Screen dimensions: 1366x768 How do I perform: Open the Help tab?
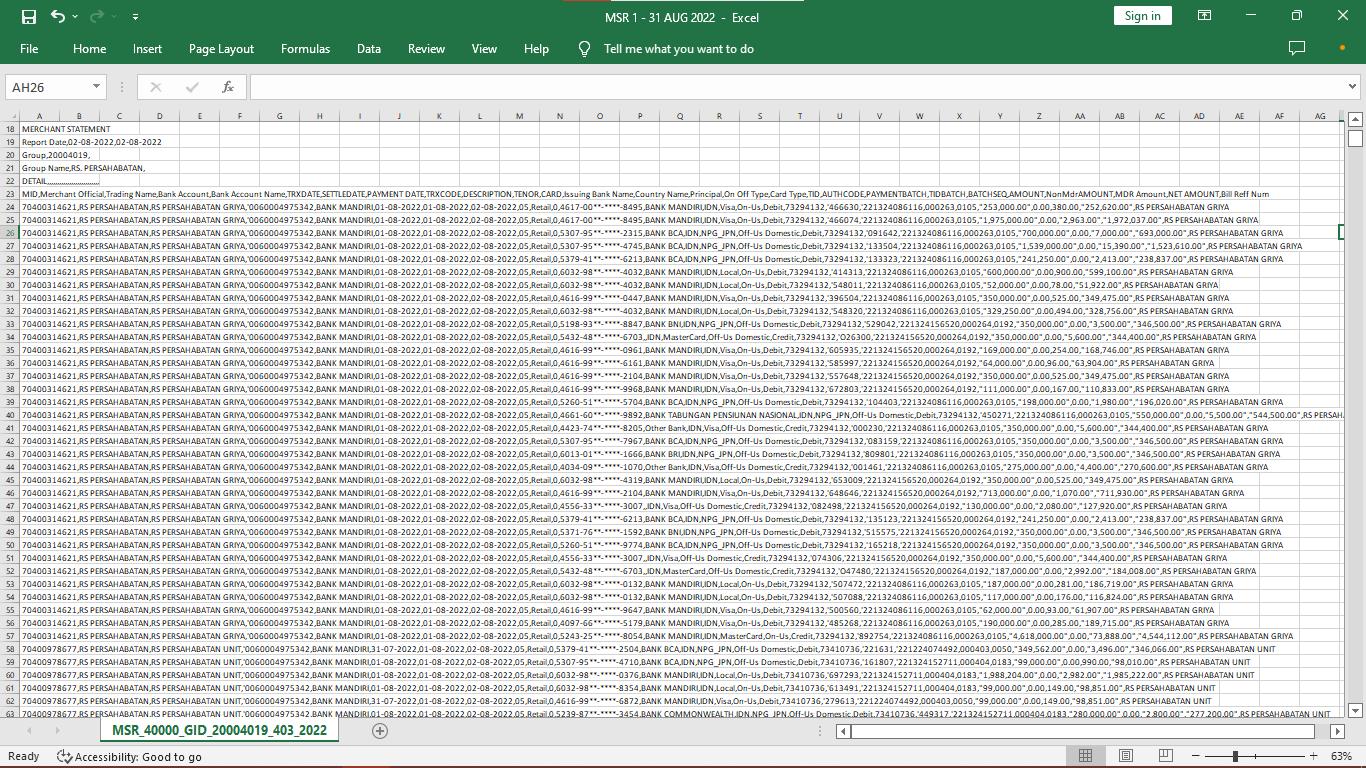click(x=536, y=48)
